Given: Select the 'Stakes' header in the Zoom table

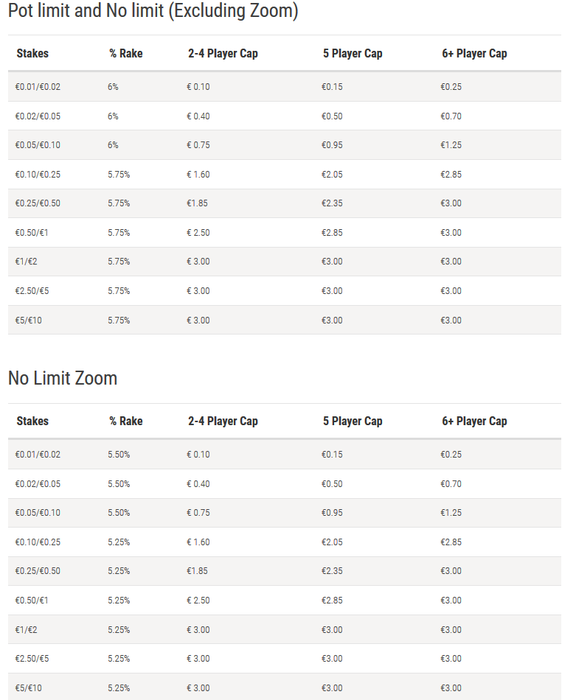Looking at the screenshot, I should 33,421.
